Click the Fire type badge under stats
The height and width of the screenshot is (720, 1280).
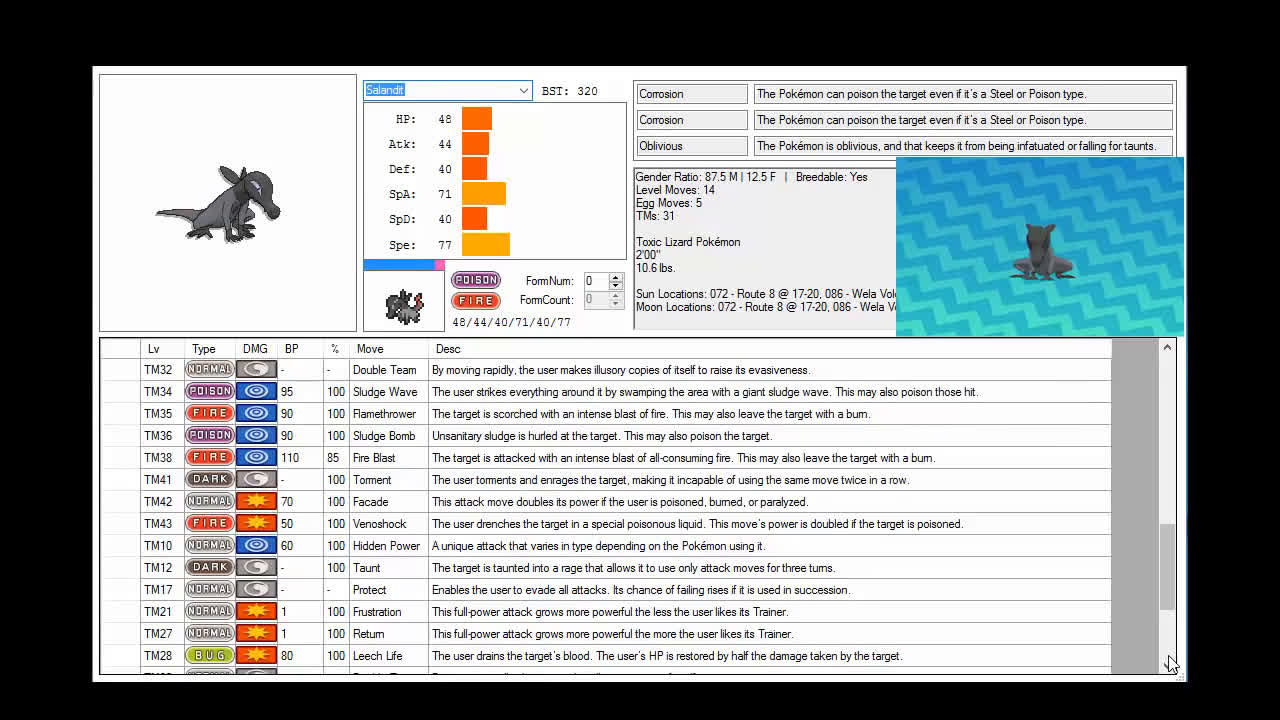tap(476, 301)
